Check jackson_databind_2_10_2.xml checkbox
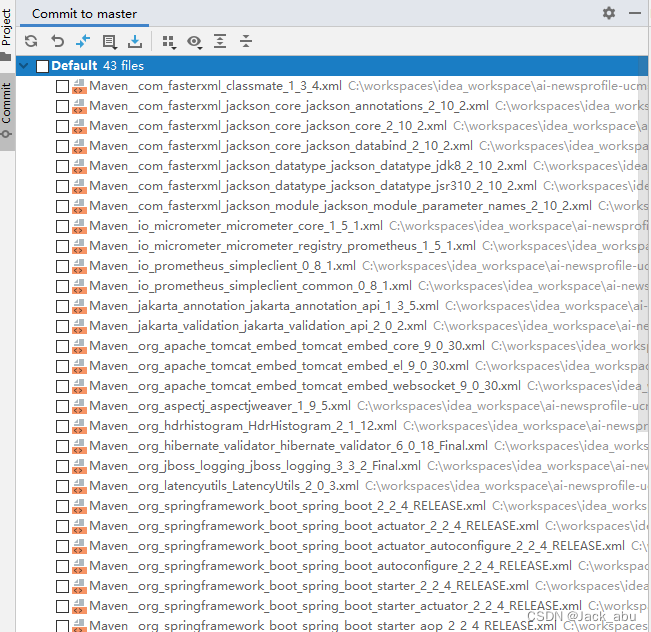Image resolution: width=651 pixels, height=632 pixels. tap(62, 146)
